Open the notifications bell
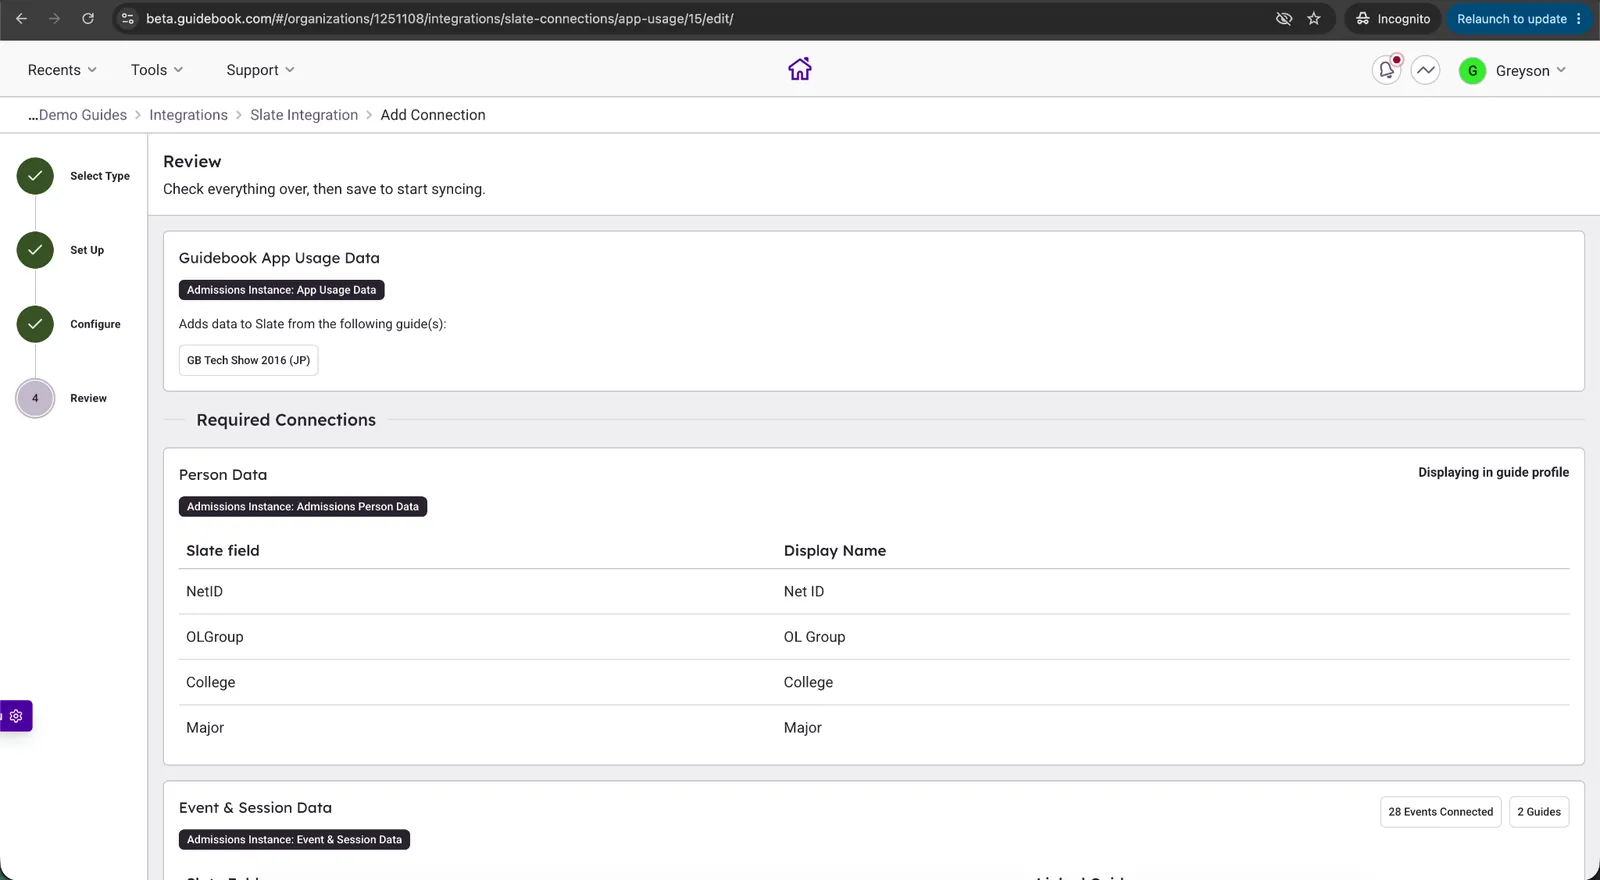The width and height of the screenshot is (1600, 880). (1386, 70)
